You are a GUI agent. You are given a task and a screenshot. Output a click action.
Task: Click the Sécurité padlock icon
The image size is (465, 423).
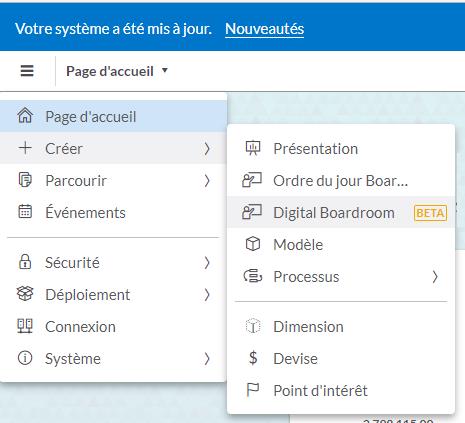point(25,262)
